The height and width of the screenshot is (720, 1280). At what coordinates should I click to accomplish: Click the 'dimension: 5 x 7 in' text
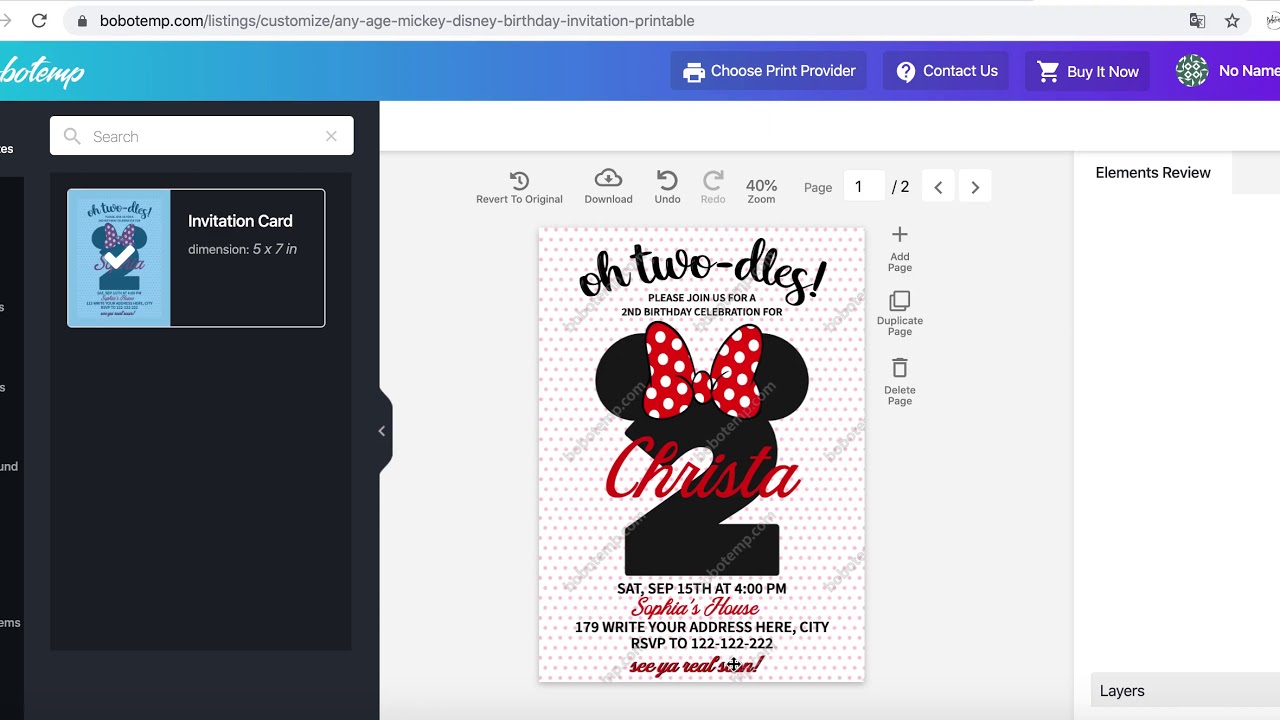pyautogui.click(x=242, y=249)
